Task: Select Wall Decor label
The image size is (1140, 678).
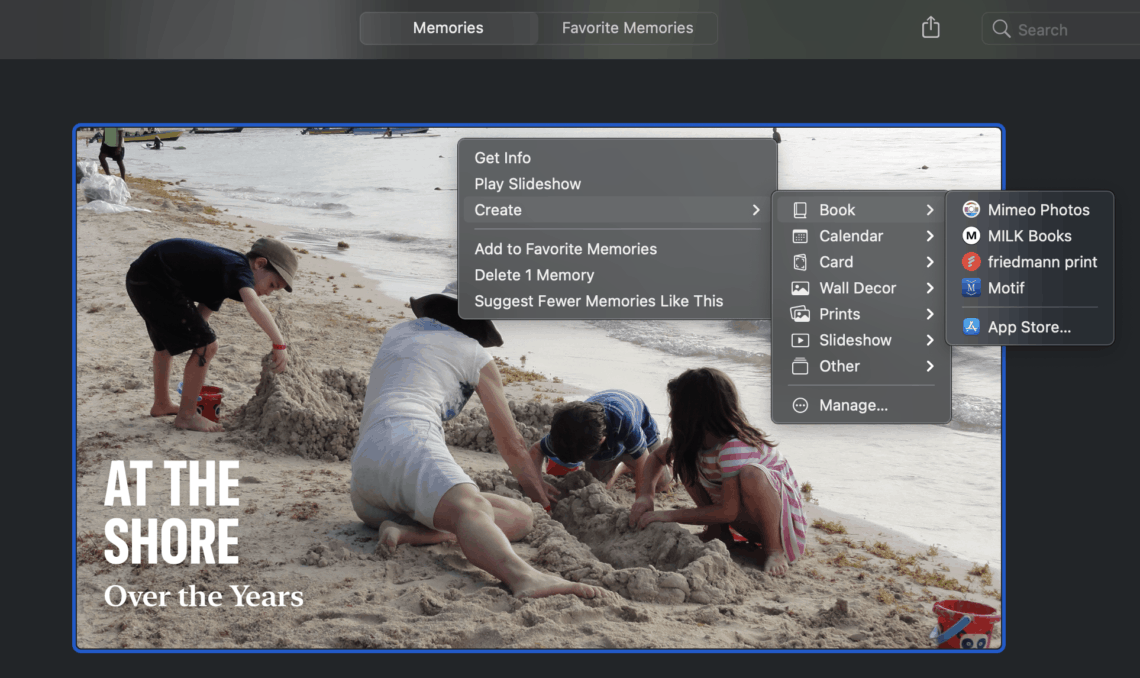Action: tap(858, 288)
